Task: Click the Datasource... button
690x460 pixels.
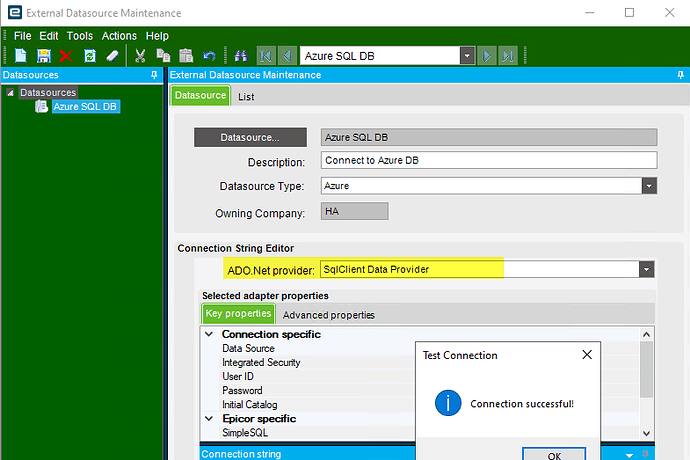Action: (x=250, y=137)
